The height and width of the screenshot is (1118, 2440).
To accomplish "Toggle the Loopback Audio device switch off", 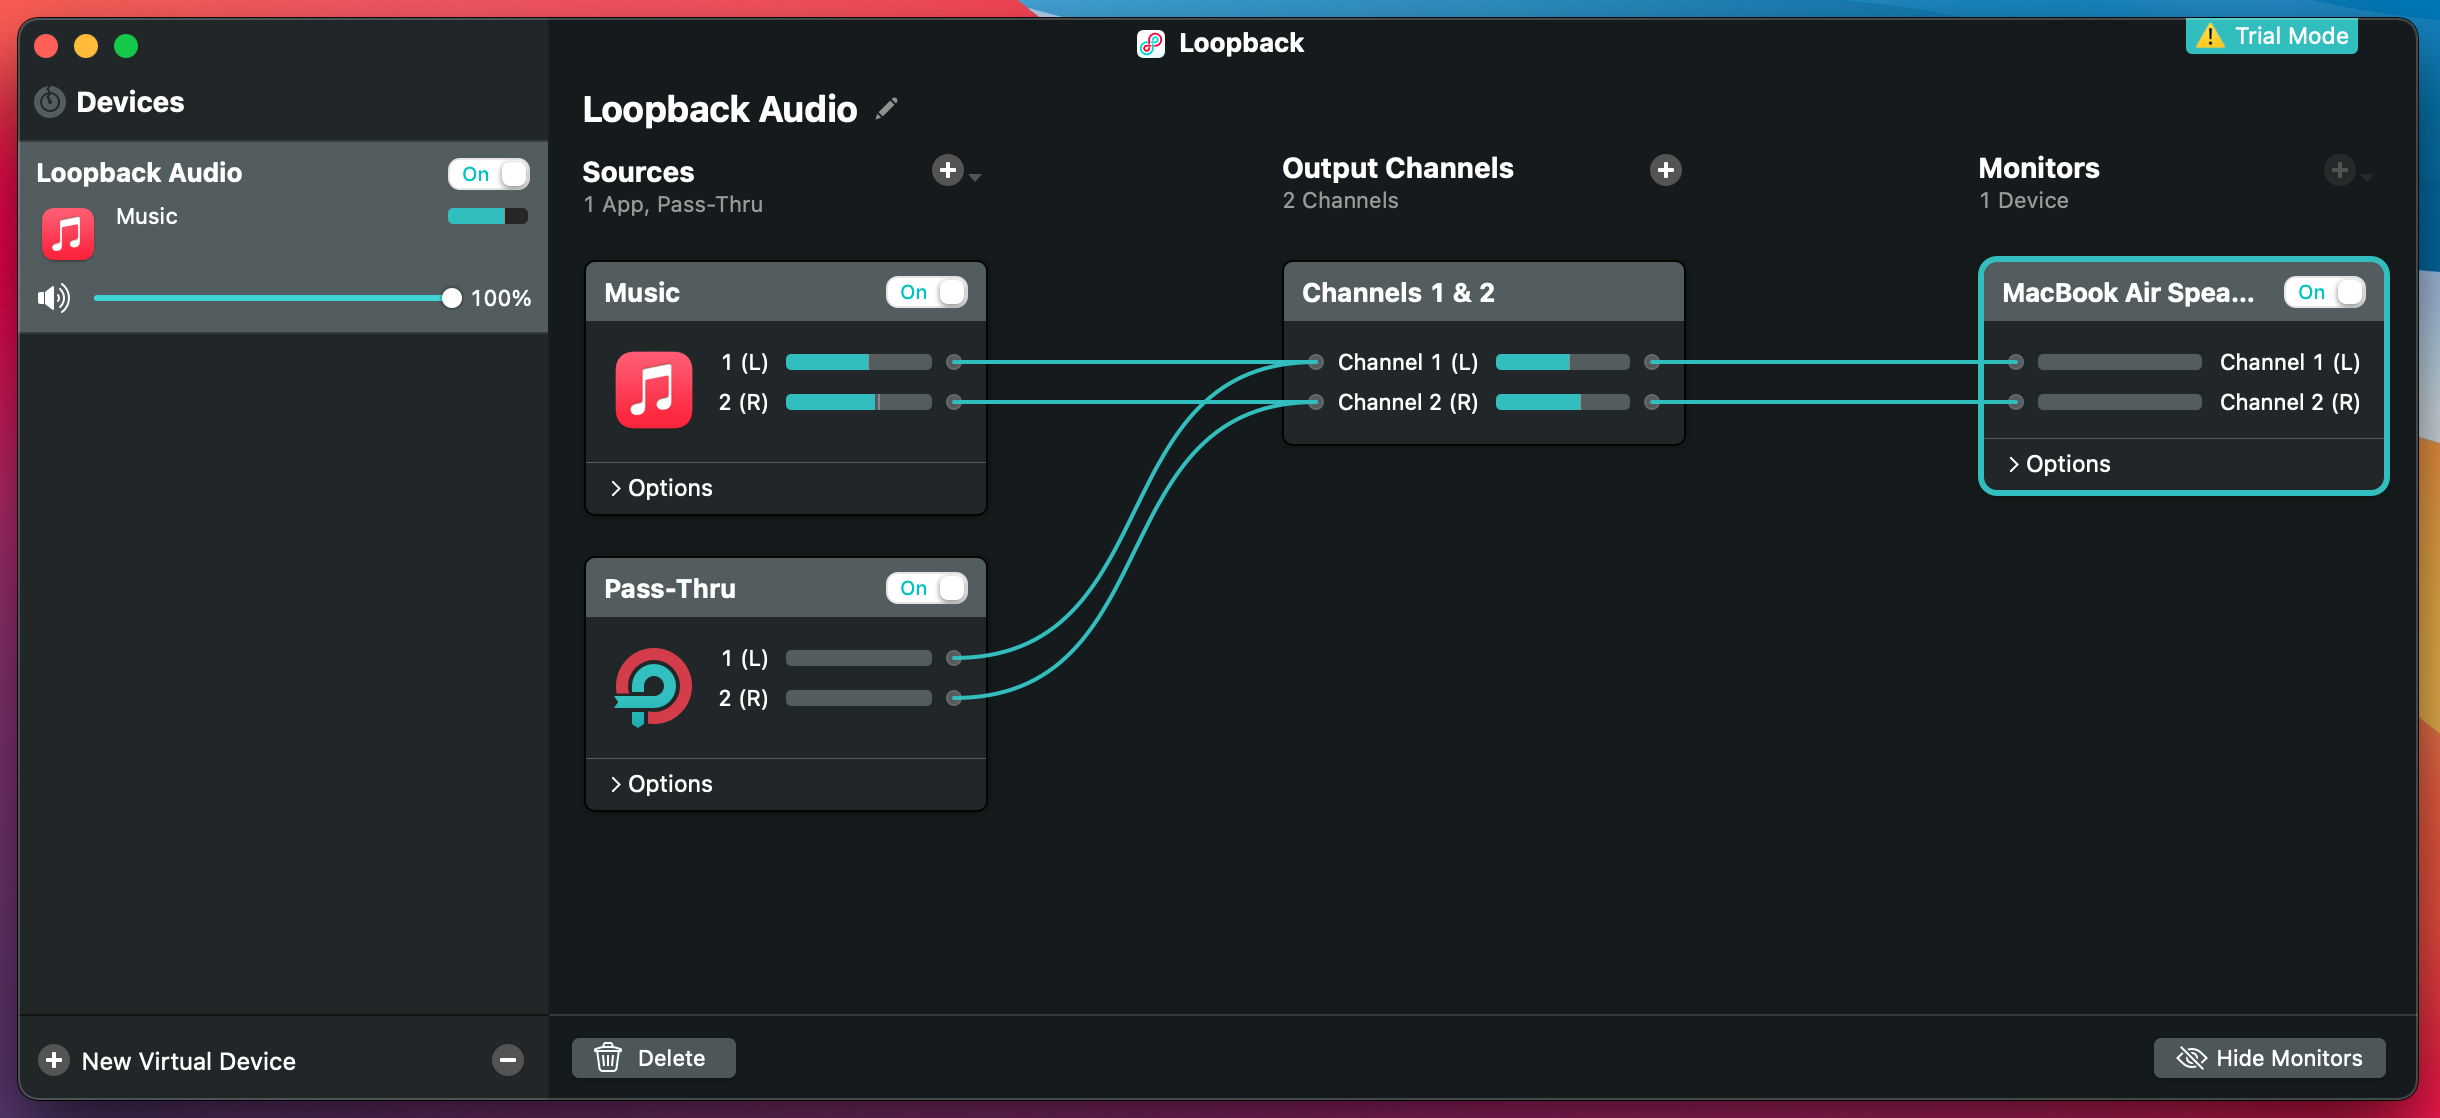I will tap(489, 174).
